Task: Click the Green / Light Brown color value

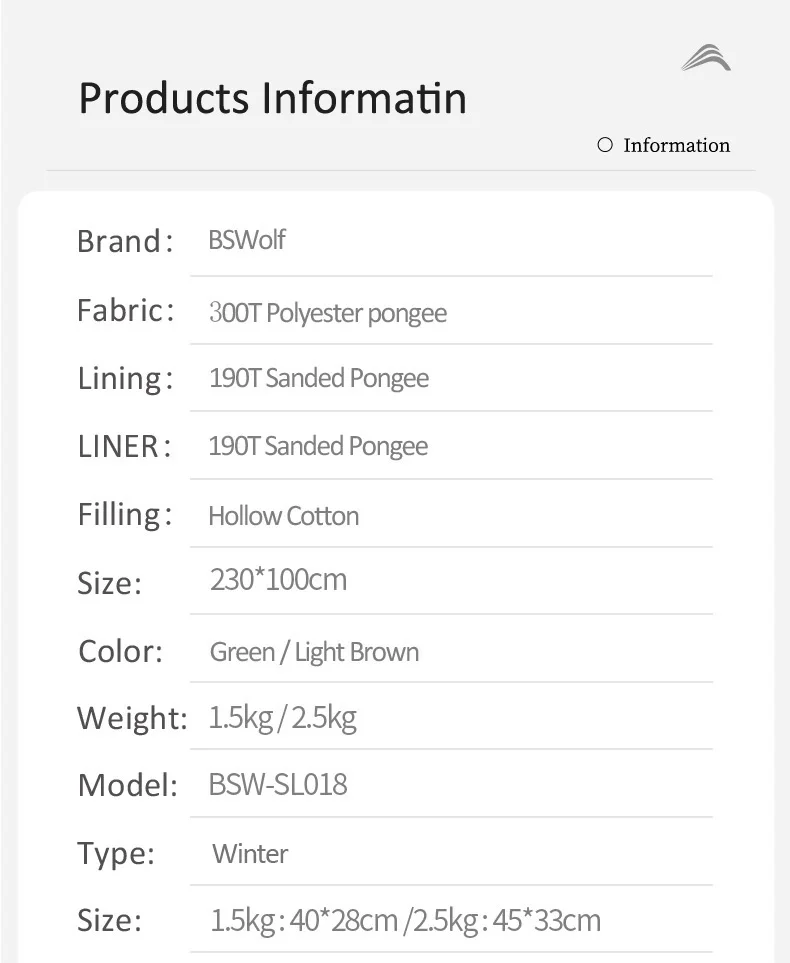Action: tap(314, 652)
